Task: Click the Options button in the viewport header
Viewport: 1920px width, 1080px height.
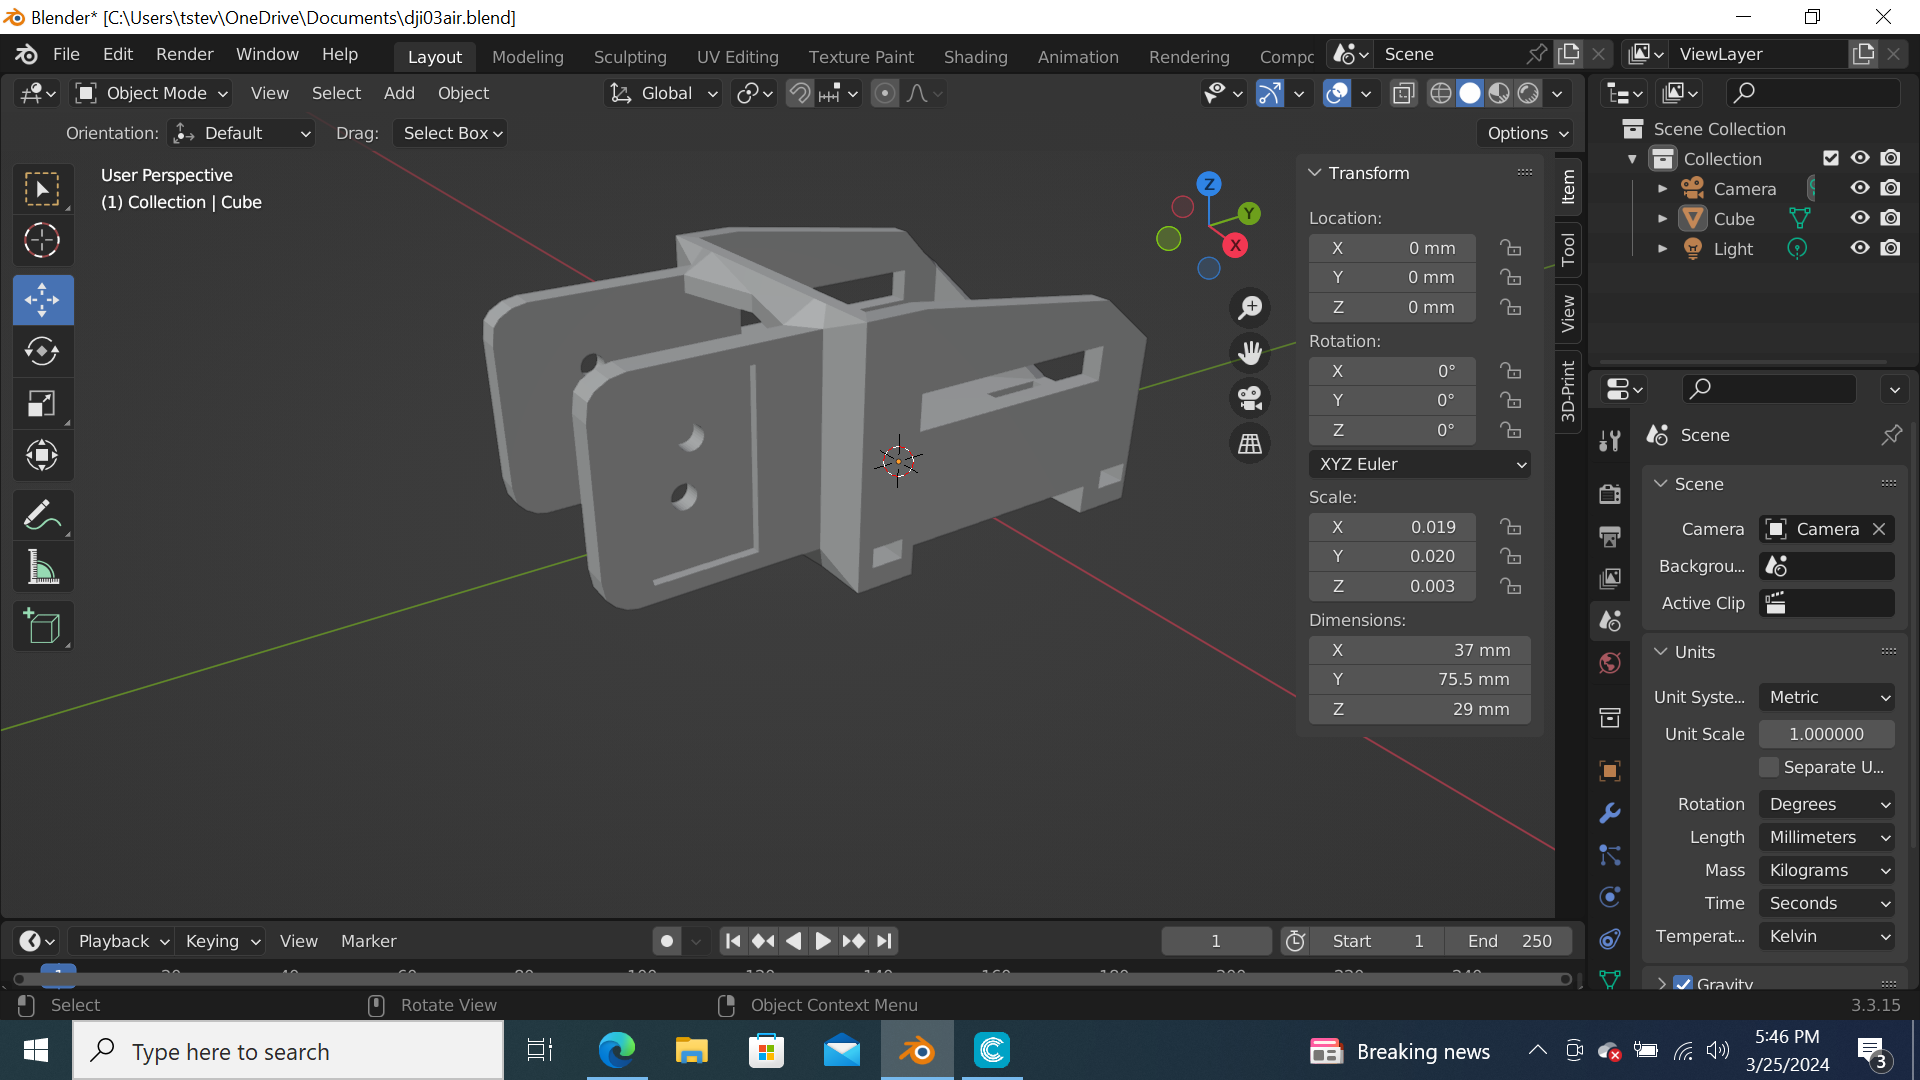Action: (1523, 132)
